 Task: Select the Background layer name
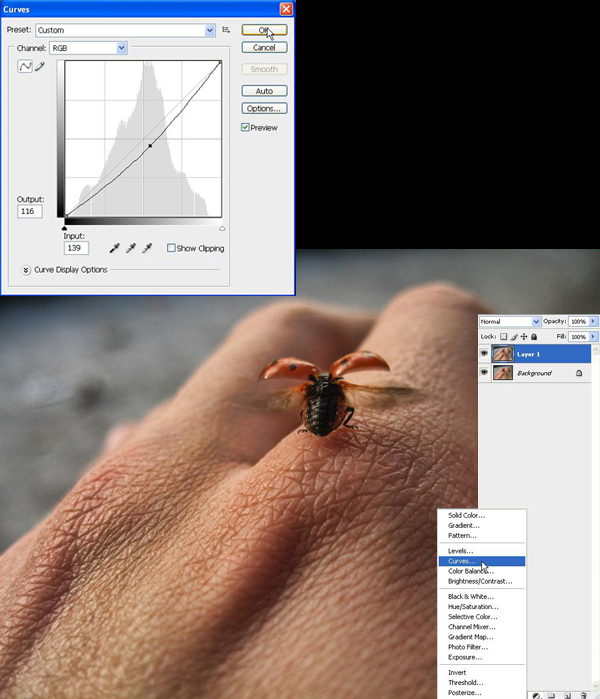534,373
